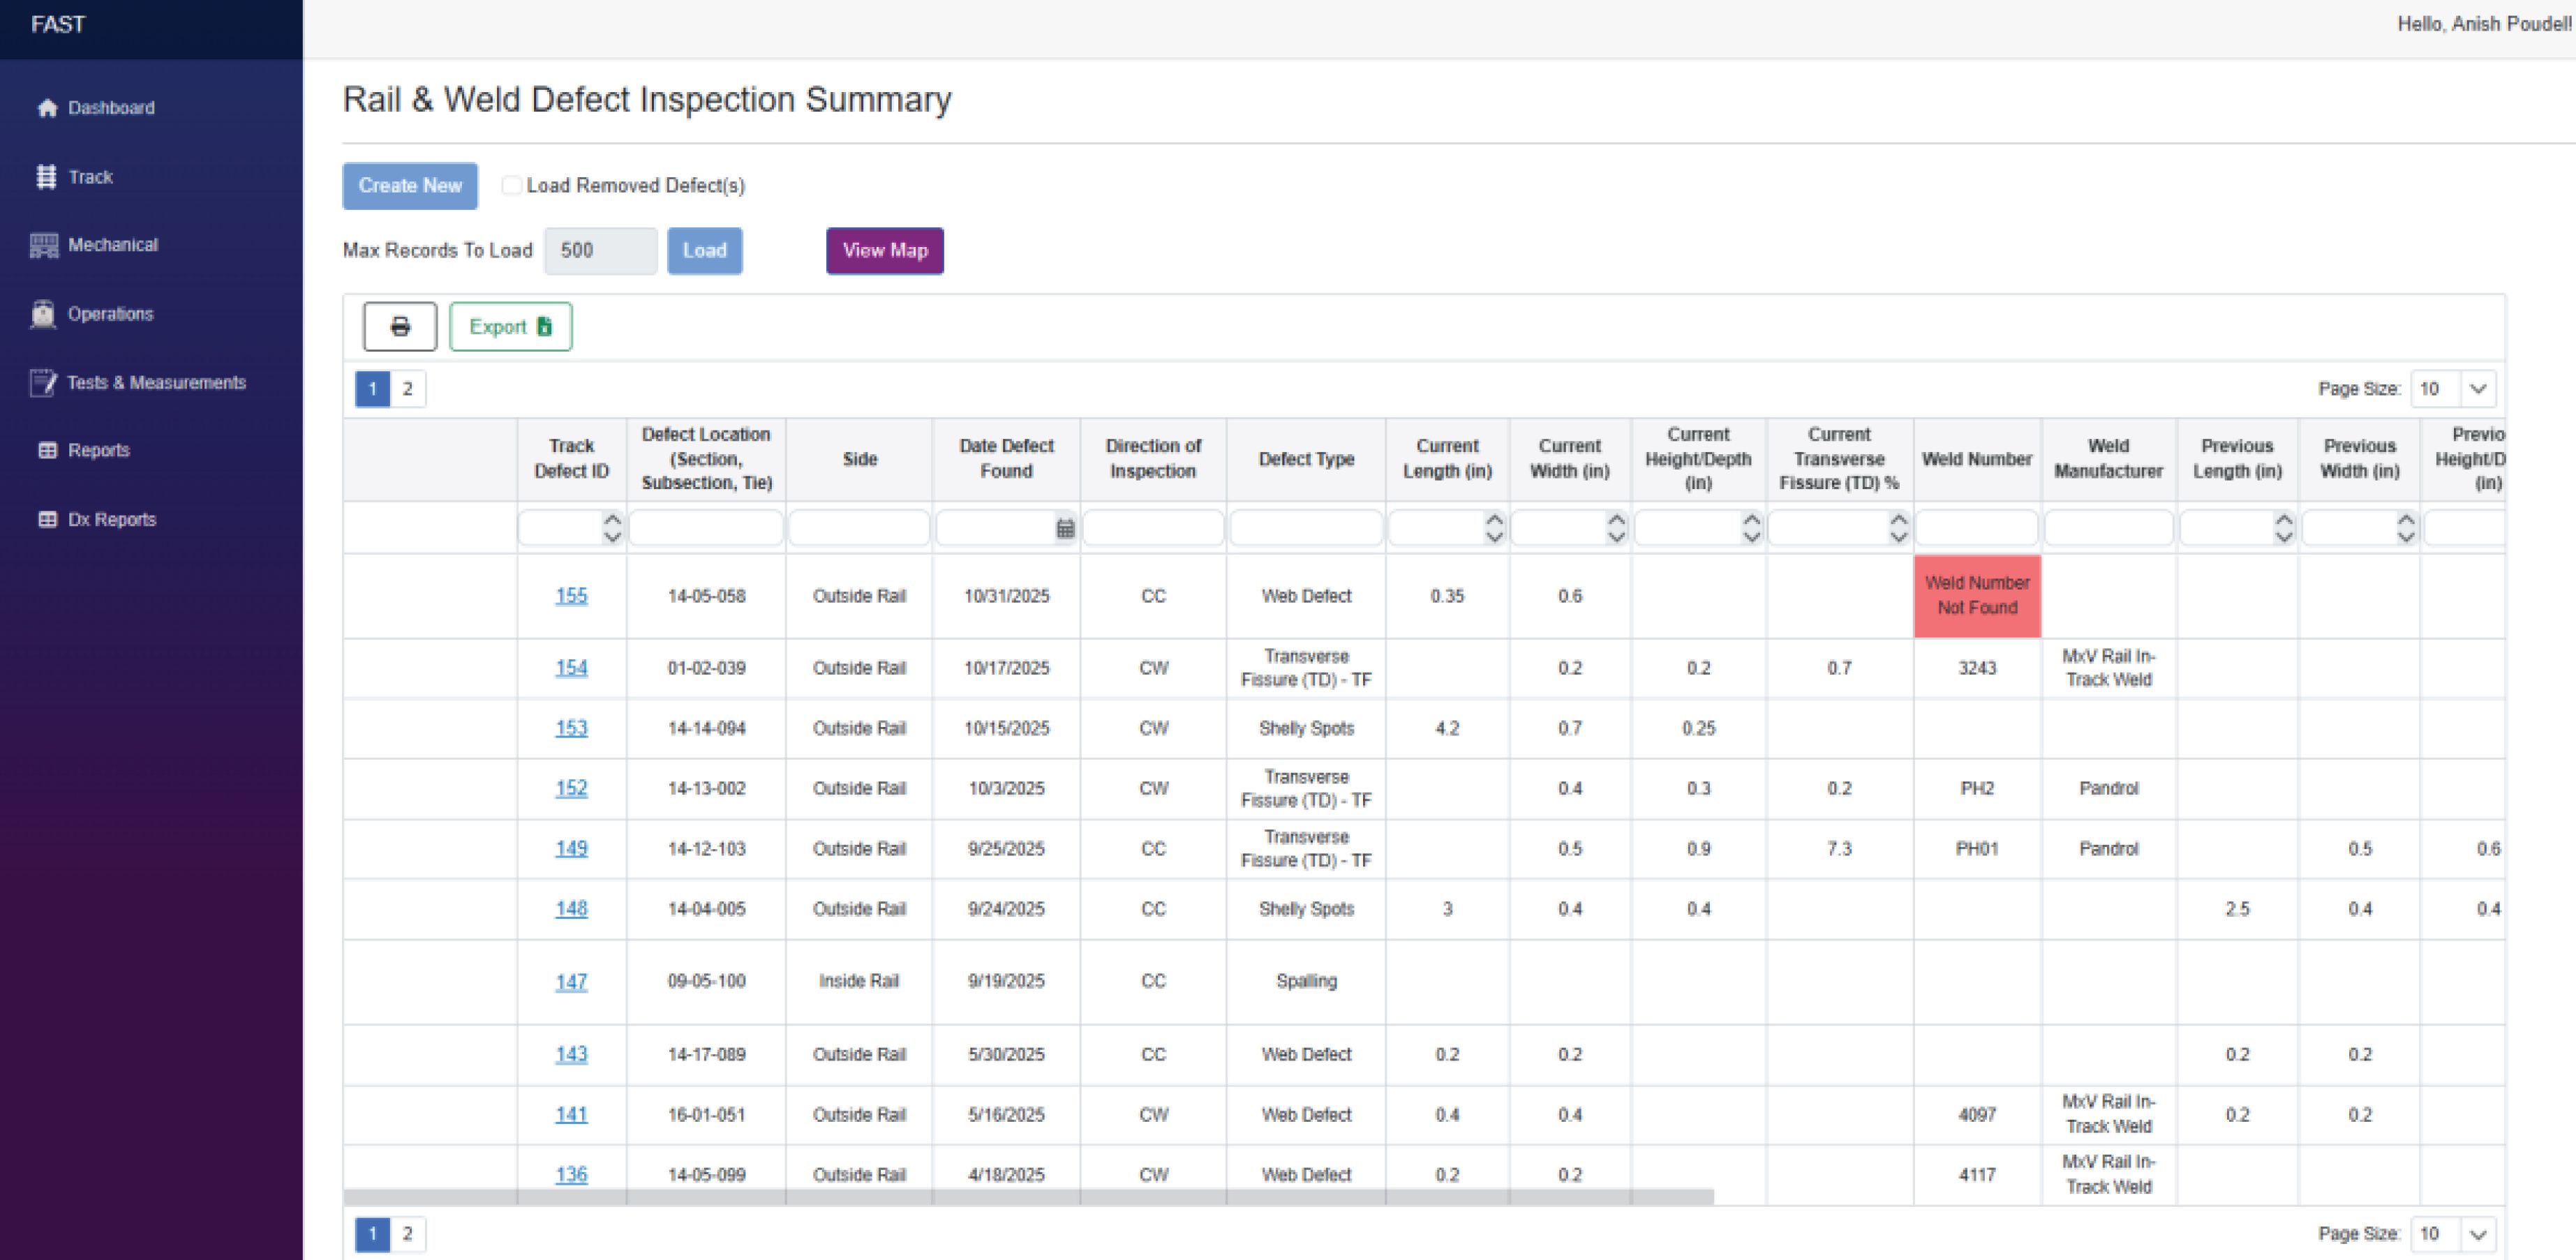Screen dimensions: 2576x1260
Task: Click the Dashboard home icon
Action: pos(47,108)
